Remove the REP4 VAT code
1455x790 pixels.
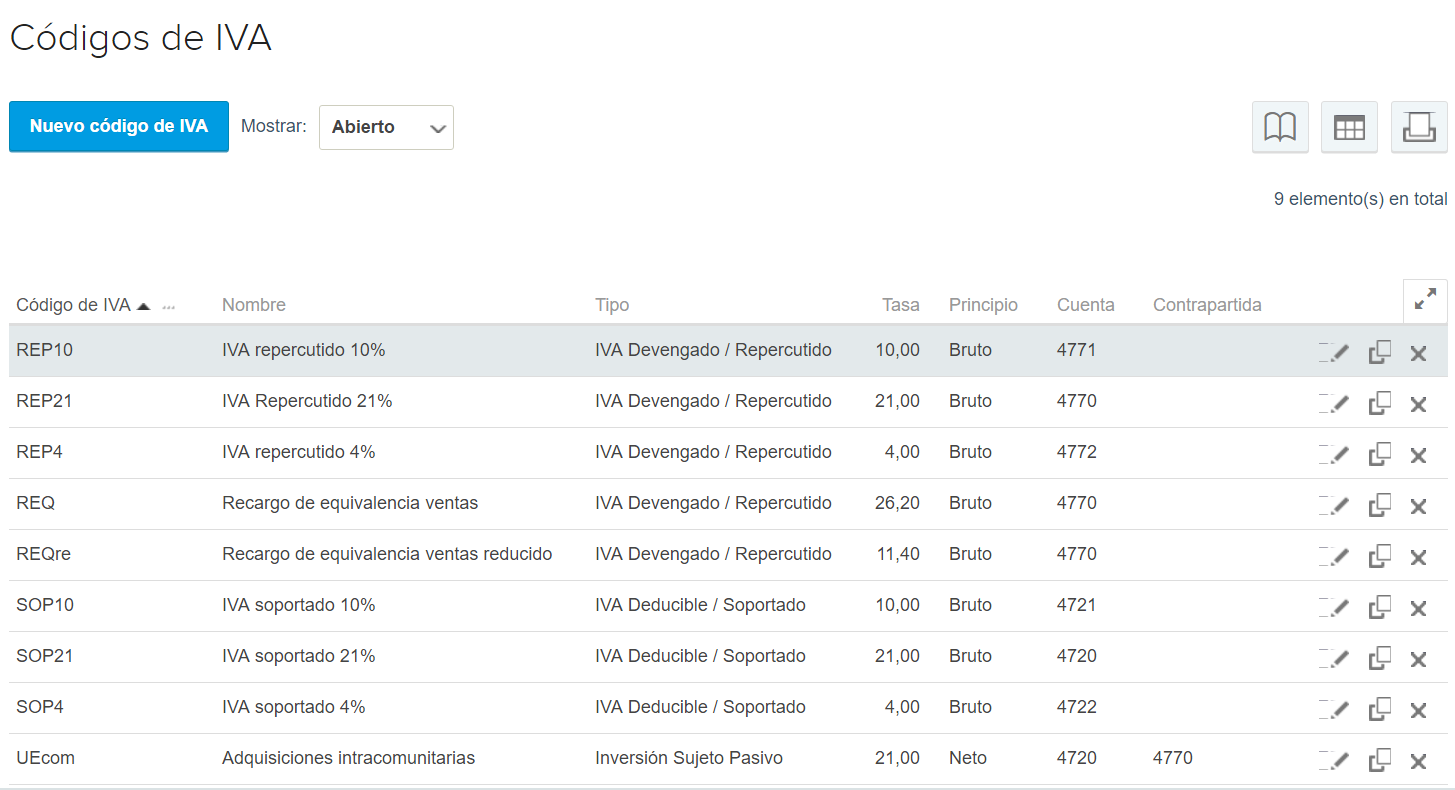[x=1418, y=454]
